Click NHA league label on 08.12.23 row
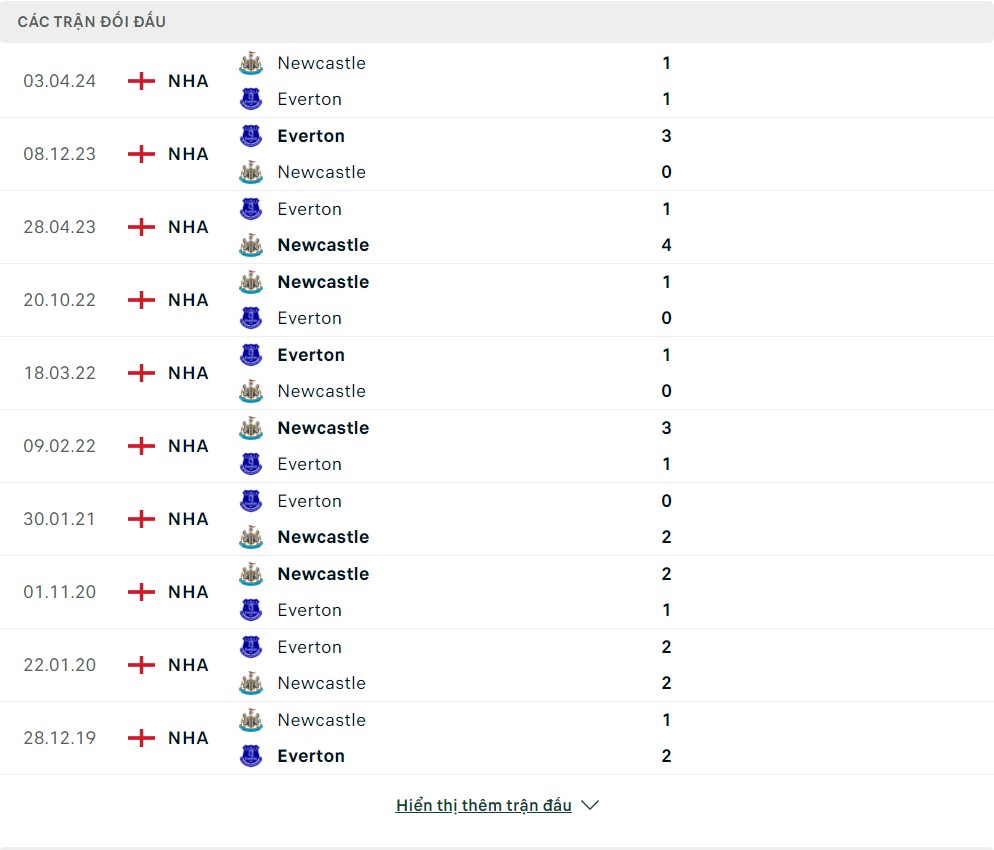 188,154
